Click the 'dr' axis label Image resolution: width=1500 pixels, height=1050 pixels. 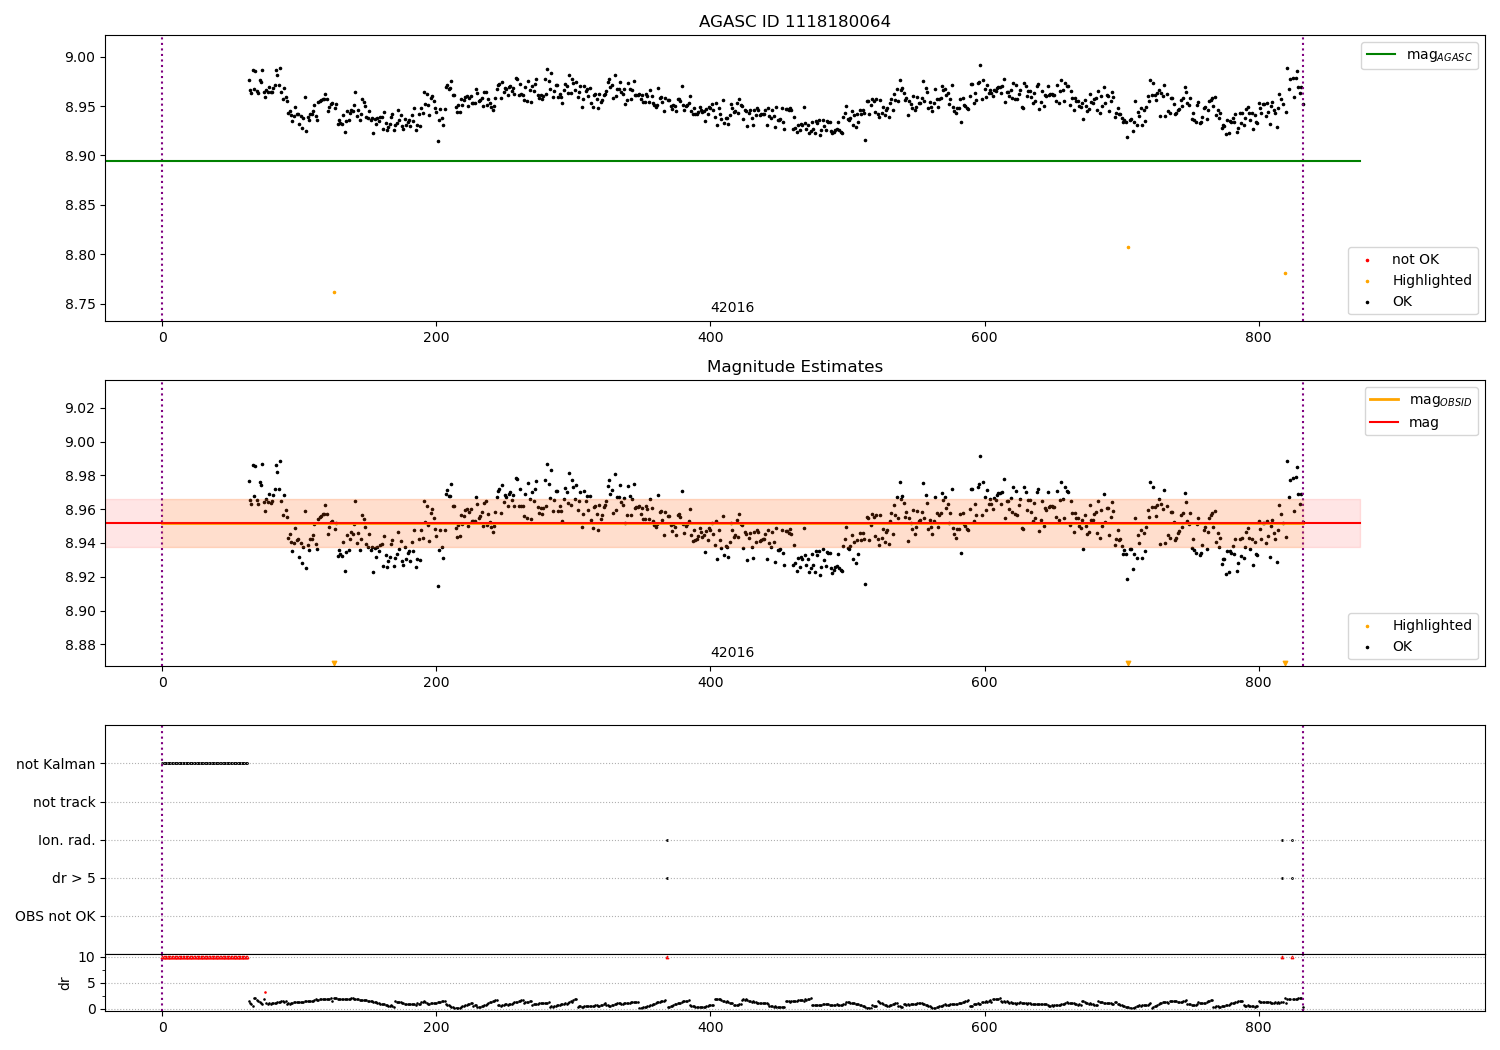click(65, 983)
